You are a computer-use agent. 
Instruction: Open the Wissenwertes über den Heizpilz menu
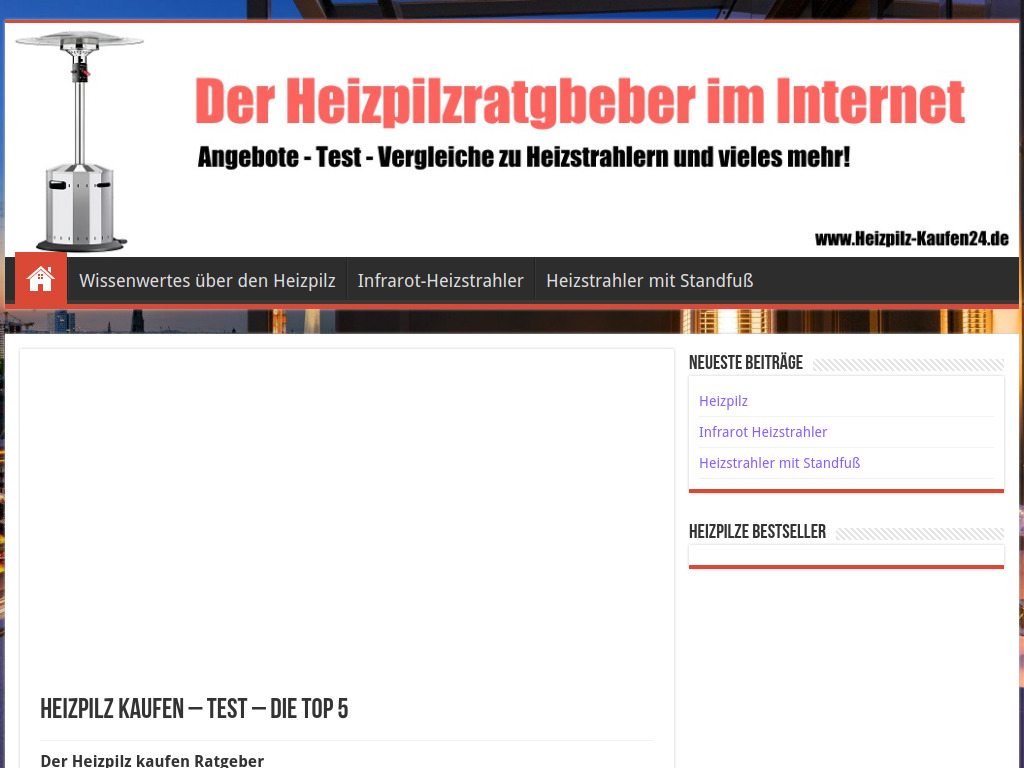tap(207, 280)
